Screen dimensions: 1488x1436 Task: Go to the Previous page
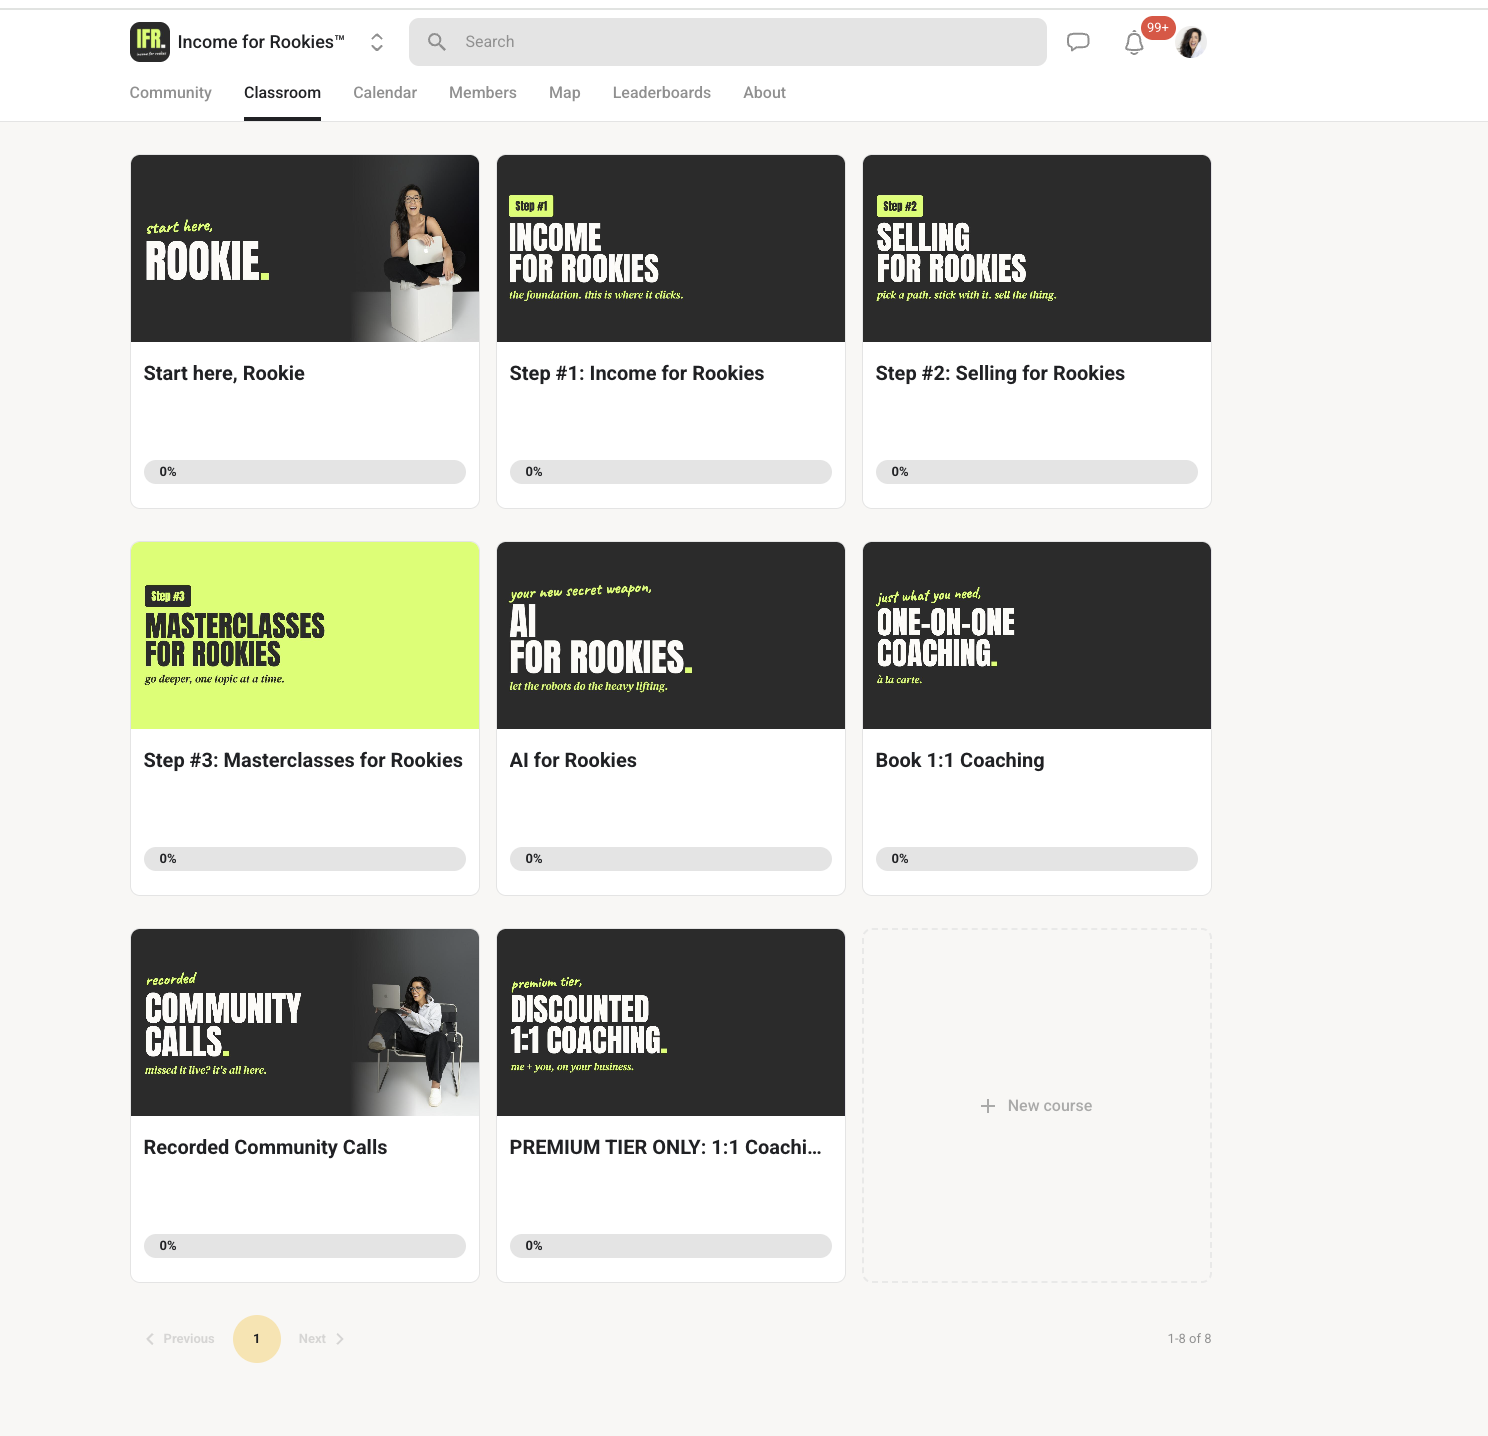[x=180, y=1339]
